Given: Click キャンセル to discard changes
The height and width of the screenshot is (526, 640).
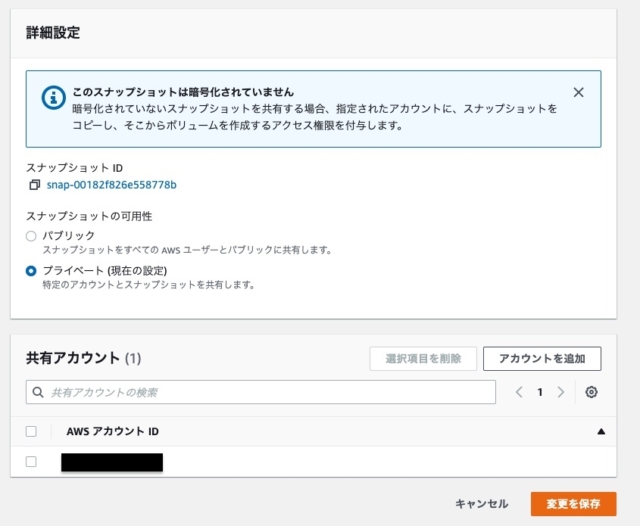Looking at the screenshot, I should point(482,504).
